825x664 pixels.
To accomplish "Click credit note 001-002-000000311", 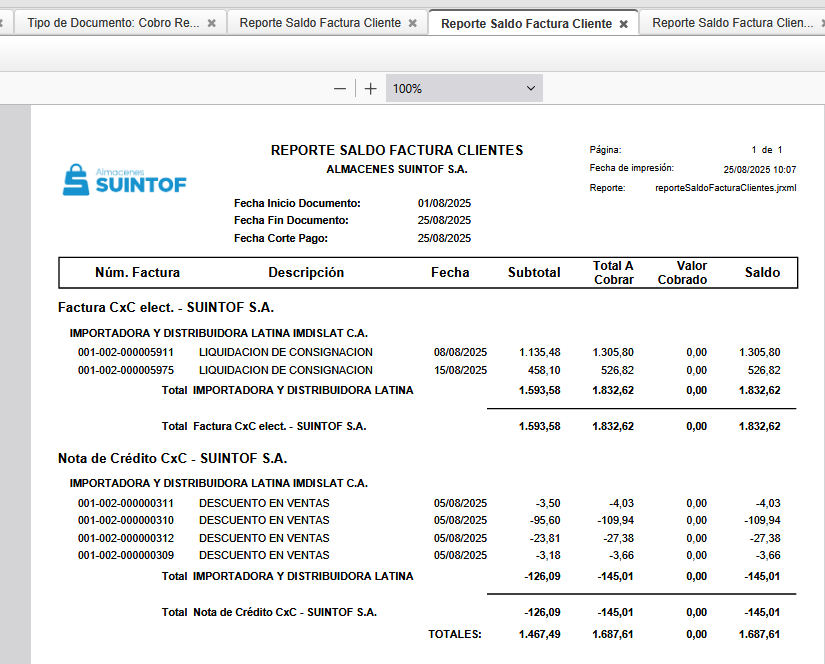I will [126, 503].
